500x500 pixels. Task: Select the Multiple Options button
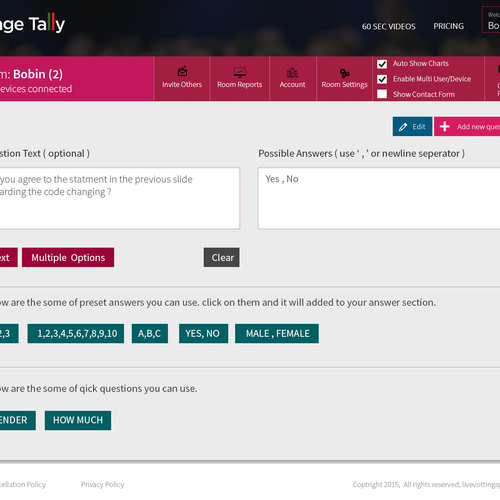pyautogui.click(x=68, y=257)
